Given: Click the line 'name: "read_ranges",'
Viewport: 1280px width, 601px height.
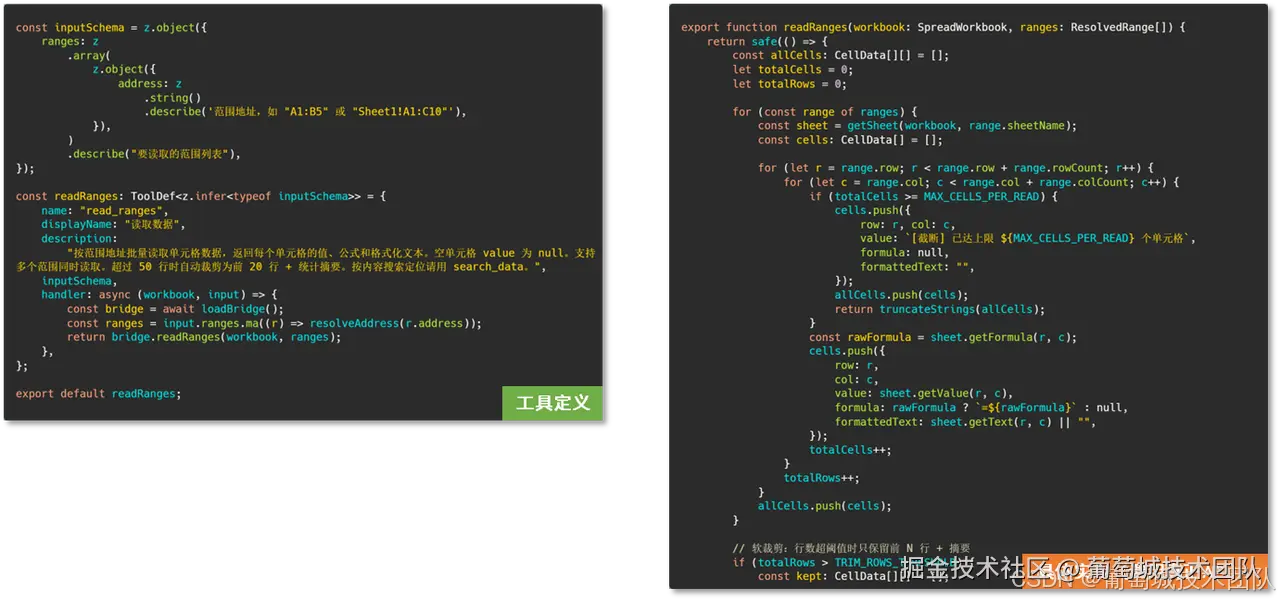Looking at the screenshot, I should click(103, 211).
